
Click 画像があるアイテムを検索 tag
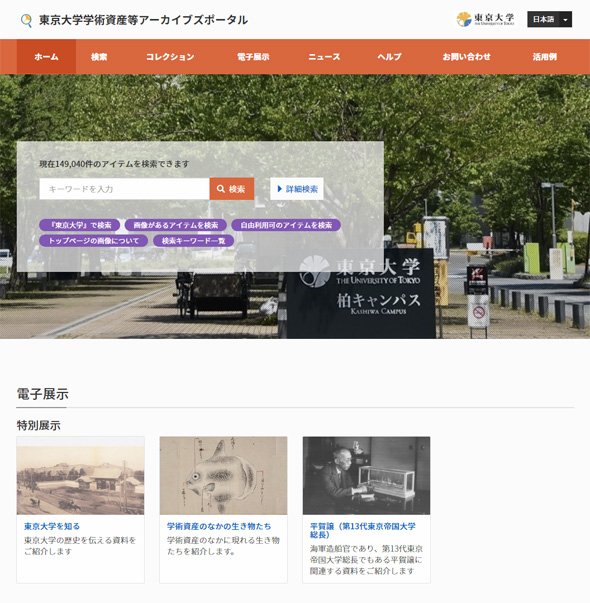point(175,225)
